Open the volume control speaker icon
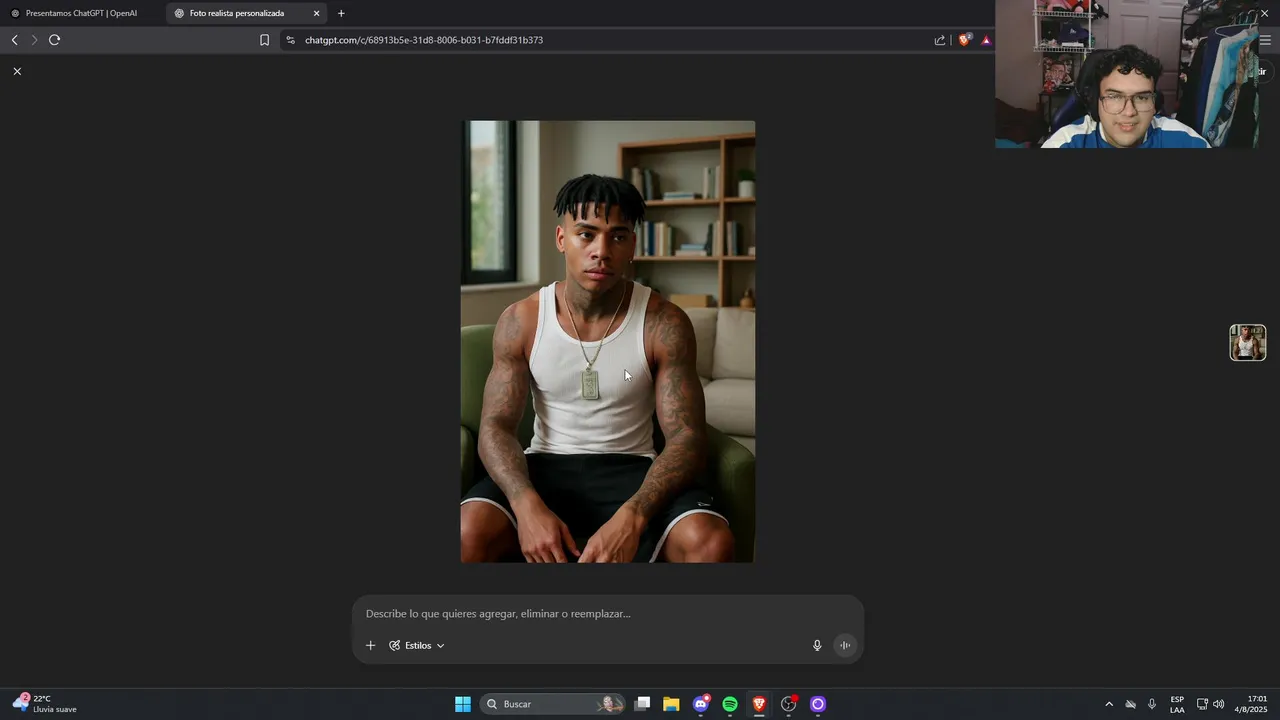The height and width of the screenshot is (720, 1280). (x=1218, y=704)
